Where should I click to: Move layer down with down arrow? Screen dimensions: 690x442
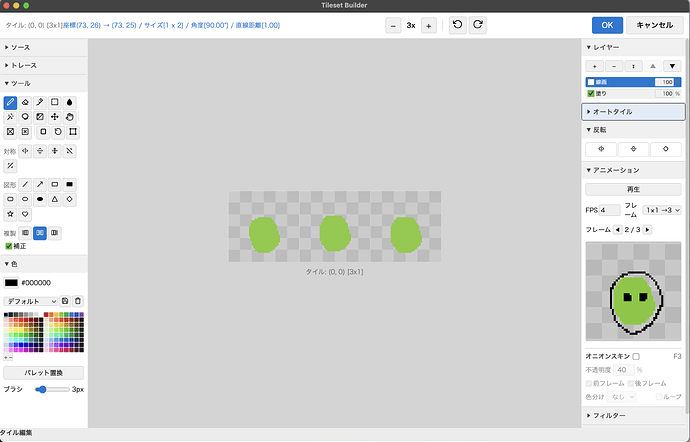tap(672, 66)
